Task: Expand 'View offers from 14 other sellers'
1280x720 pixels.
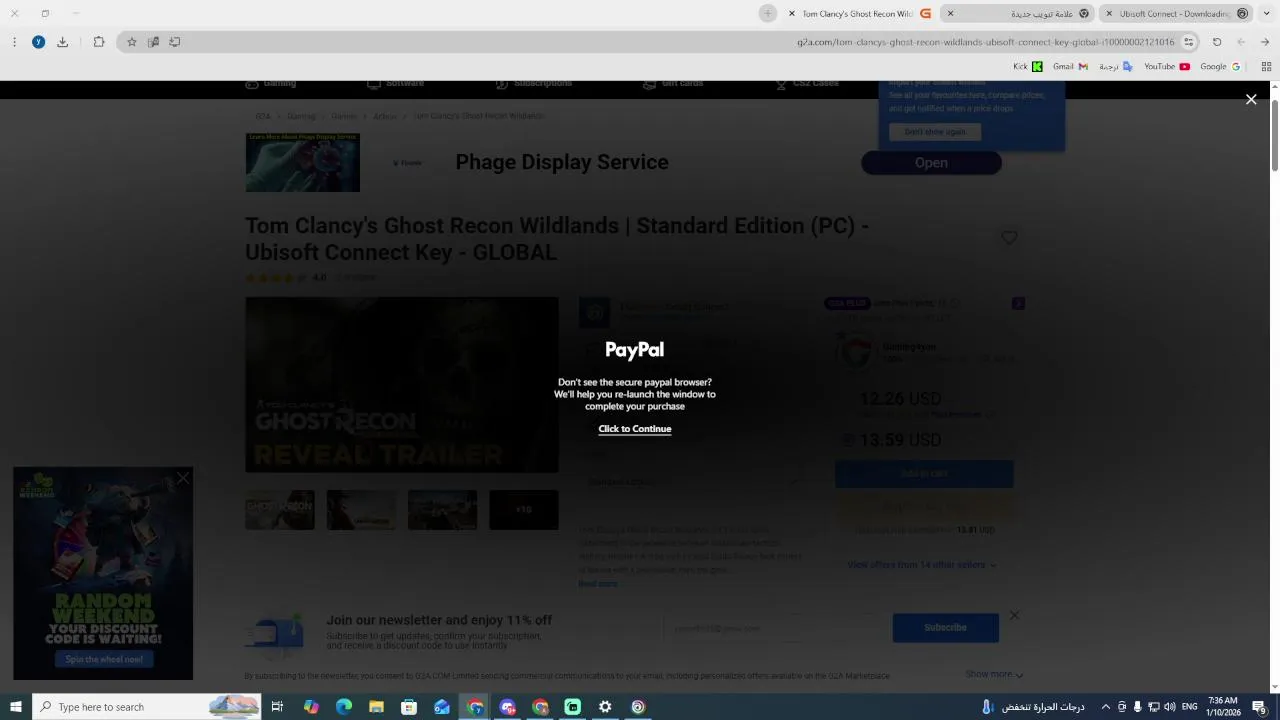Action: pos(921,565)
